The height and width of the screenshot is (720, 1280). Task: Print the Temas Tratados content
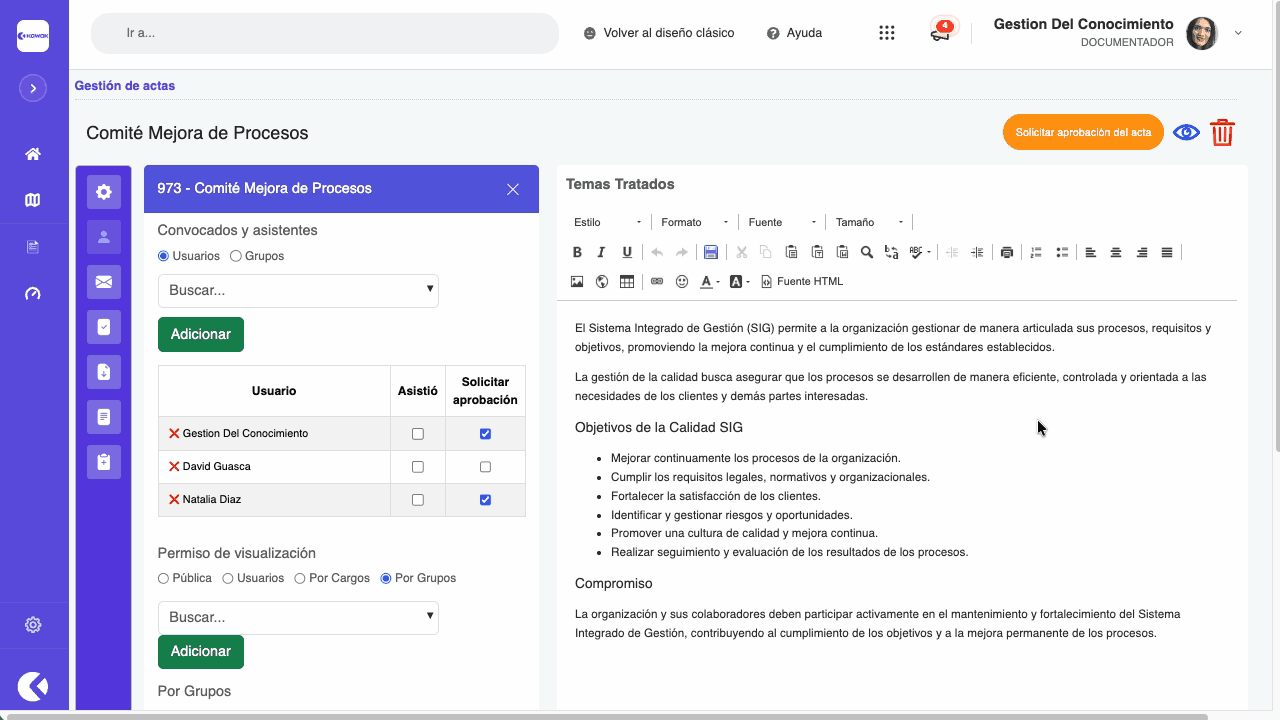1007,252
